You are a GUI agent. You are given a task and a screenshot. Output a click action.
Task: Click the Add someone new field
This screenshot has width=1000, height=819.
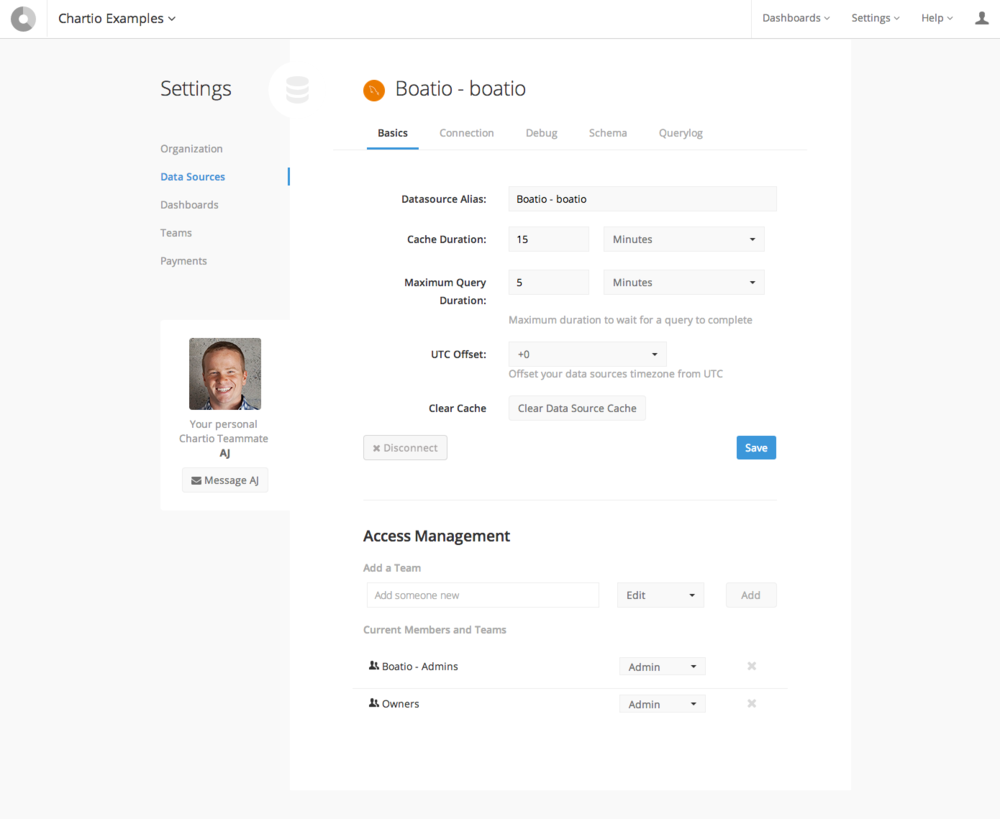(483, 595)
